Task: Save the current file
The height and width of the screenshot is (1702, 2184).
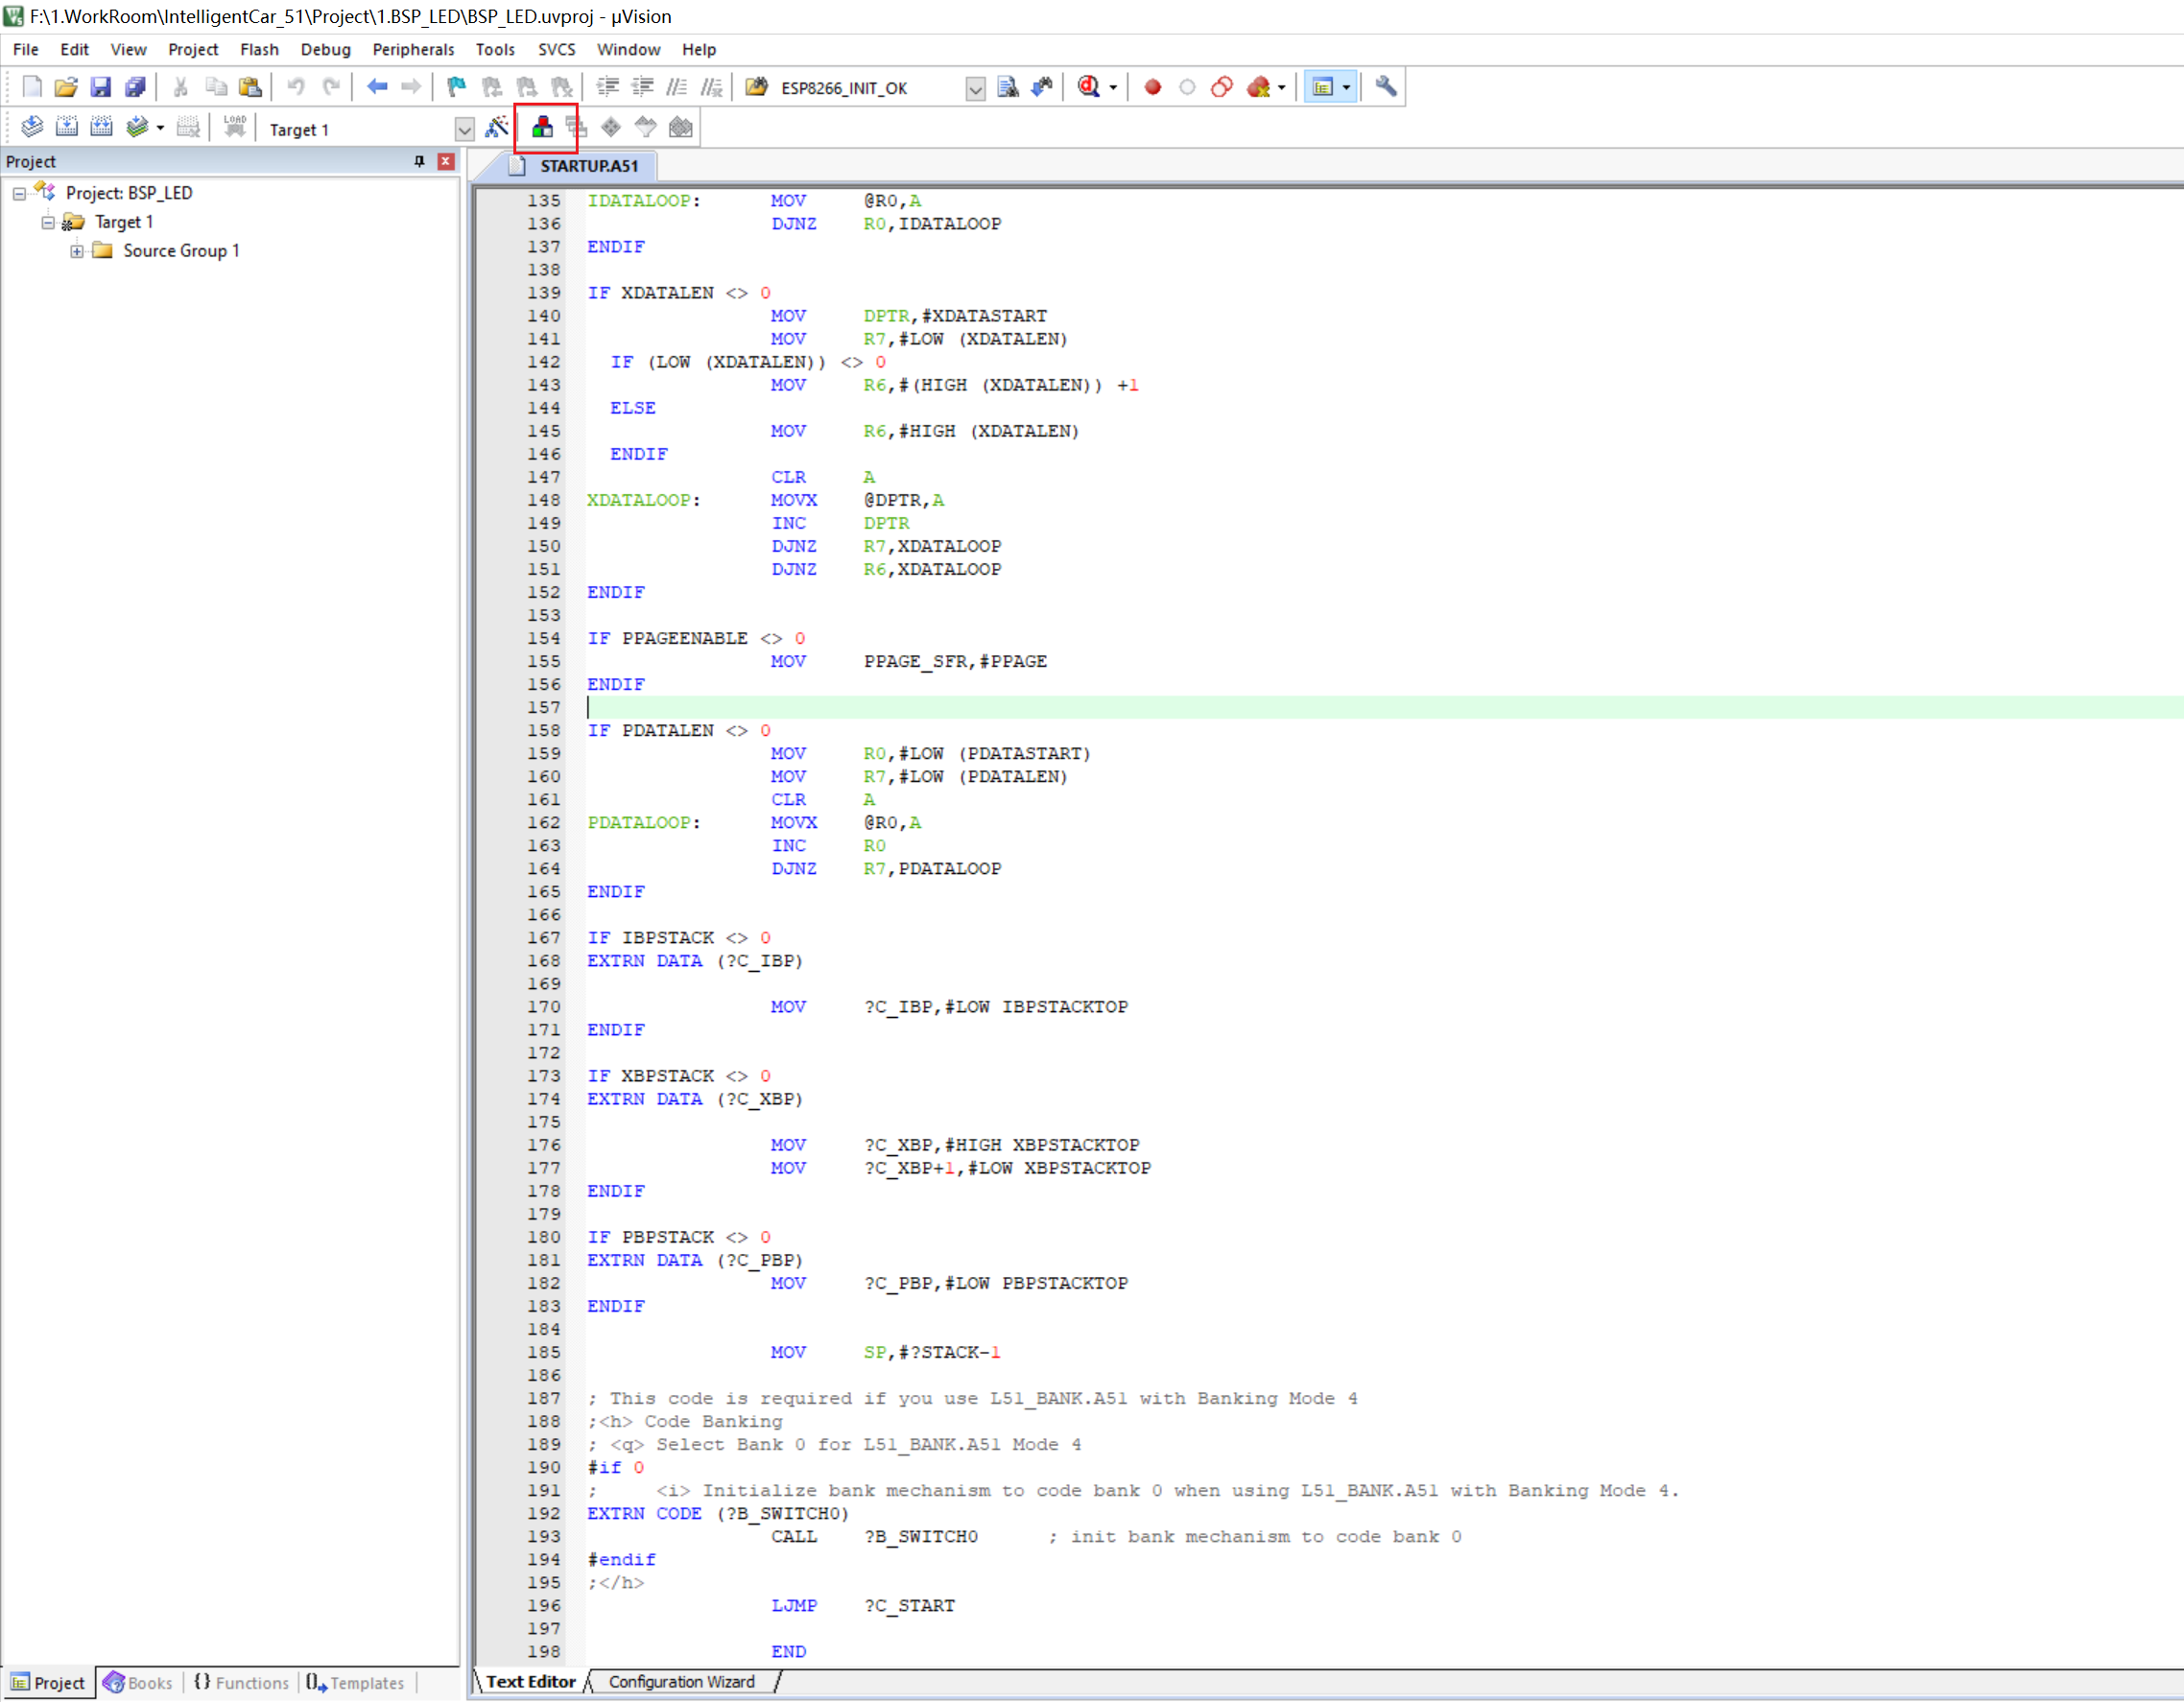Action: point(100,87)
